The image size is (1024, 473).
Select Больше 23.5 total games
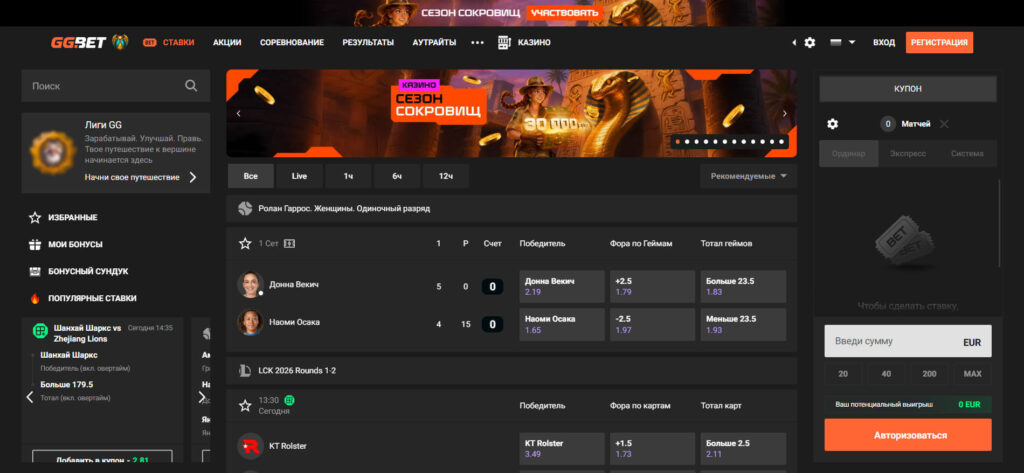[743, 286]
